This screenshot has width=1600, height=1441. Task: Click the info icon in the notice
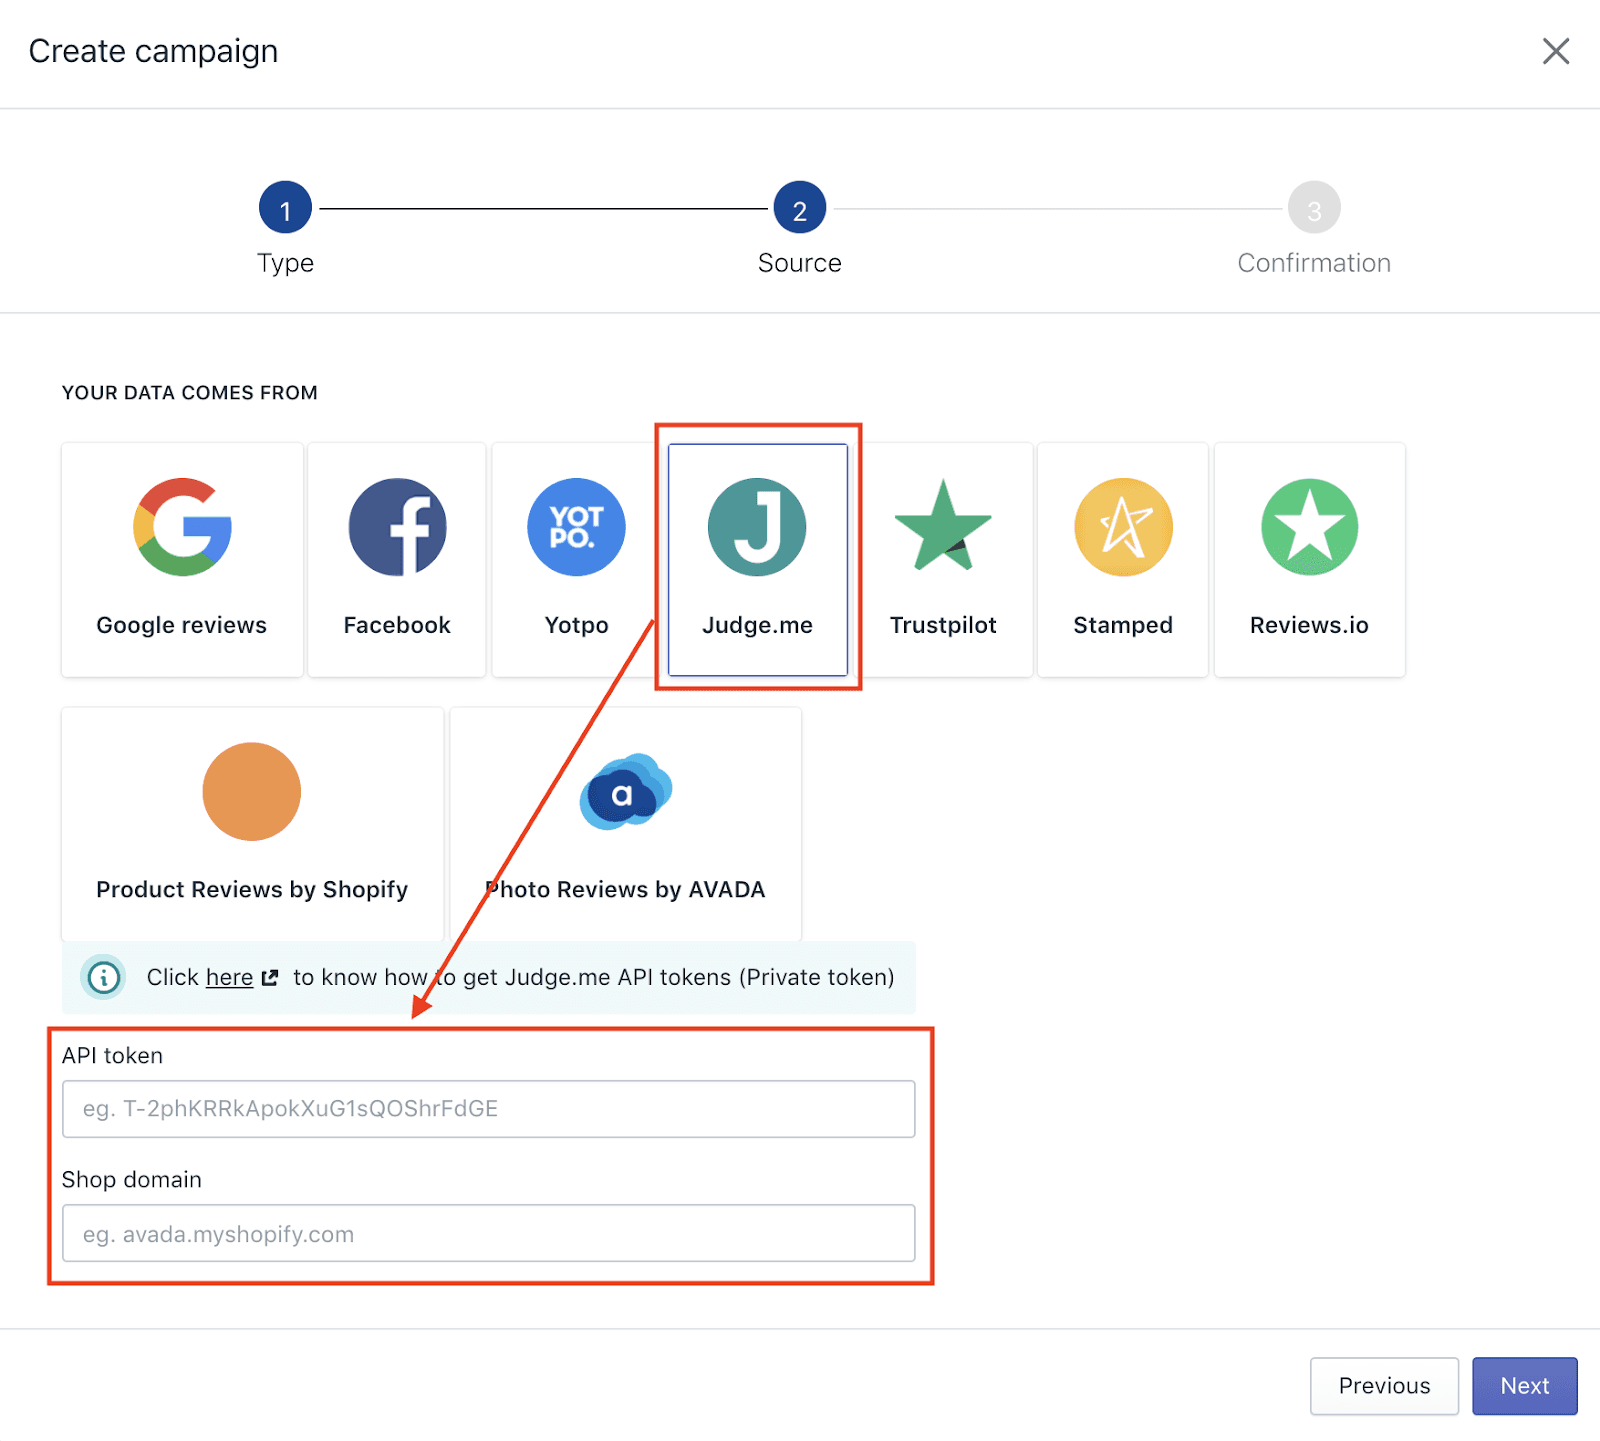(104, 977)
